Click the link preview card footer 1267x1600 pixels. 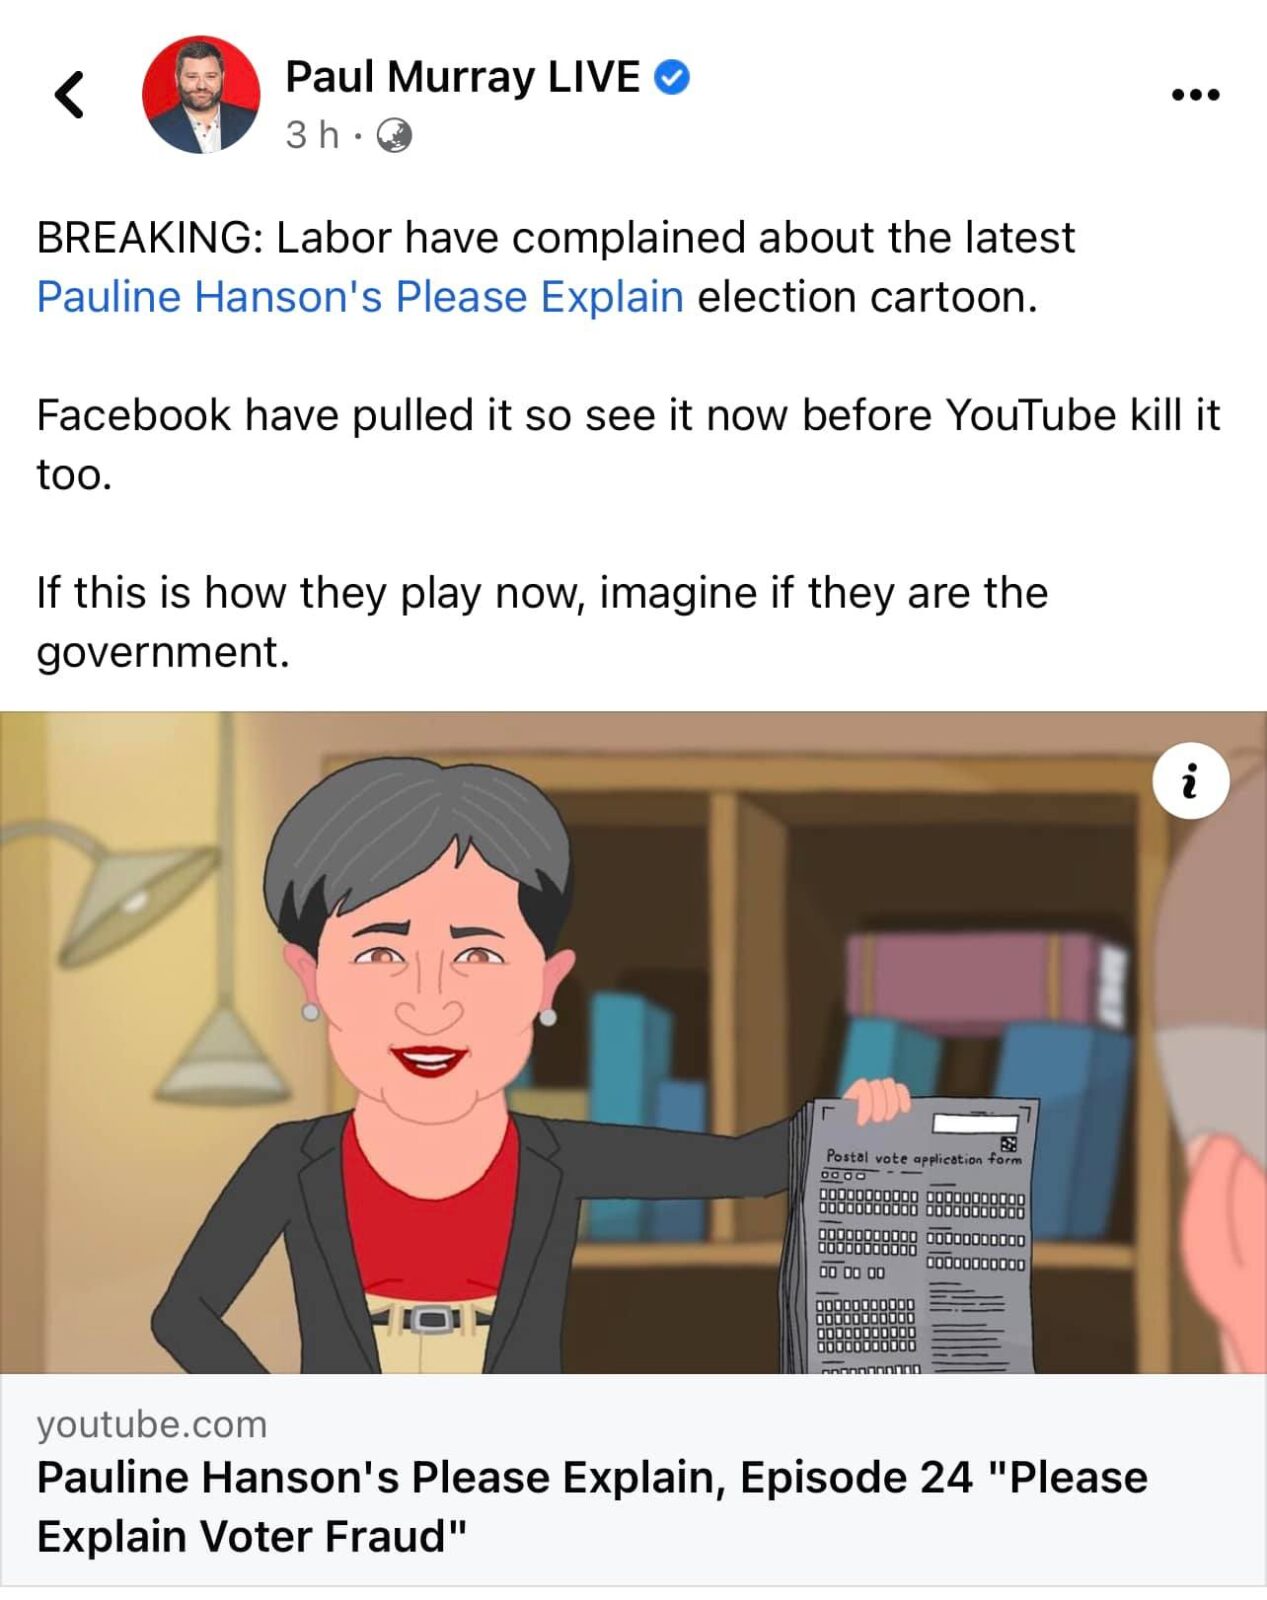(x=633, y=1480)
